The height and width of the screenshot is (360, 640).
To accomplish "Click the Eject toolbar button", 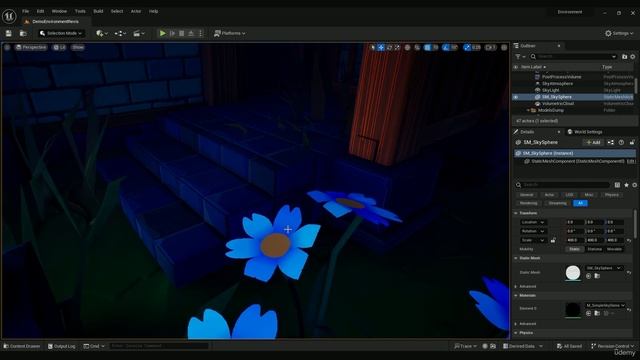I will pyautogui.click(x=191, y=33).
